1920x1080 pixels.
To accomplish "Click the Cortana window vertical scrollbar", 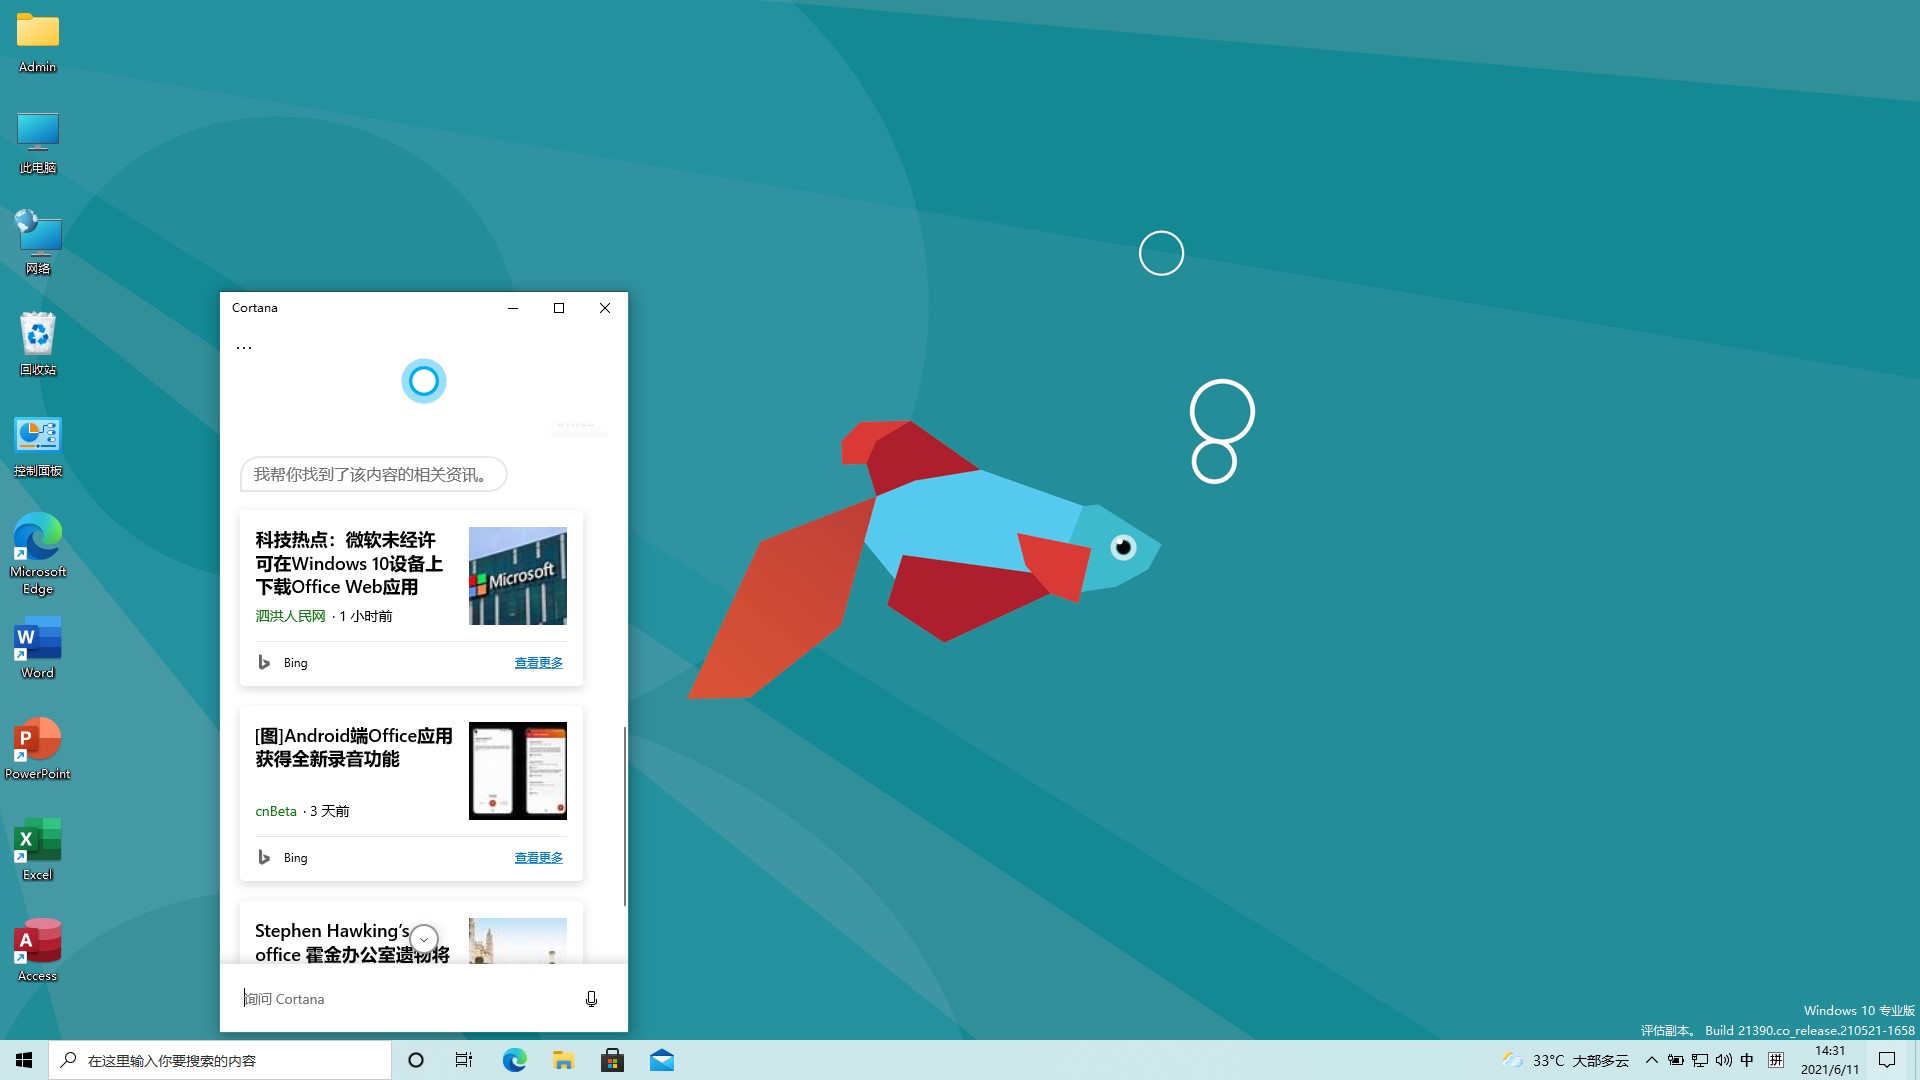I will pyautogui.click(x=625, y=816).
